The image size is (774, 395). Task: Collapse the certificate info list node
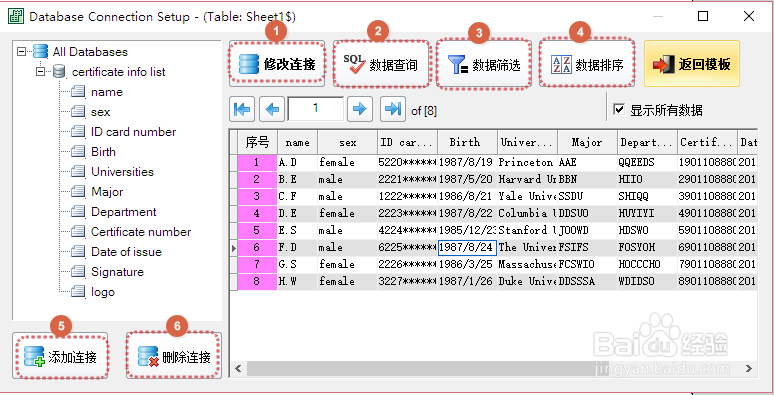pos(40,72)
